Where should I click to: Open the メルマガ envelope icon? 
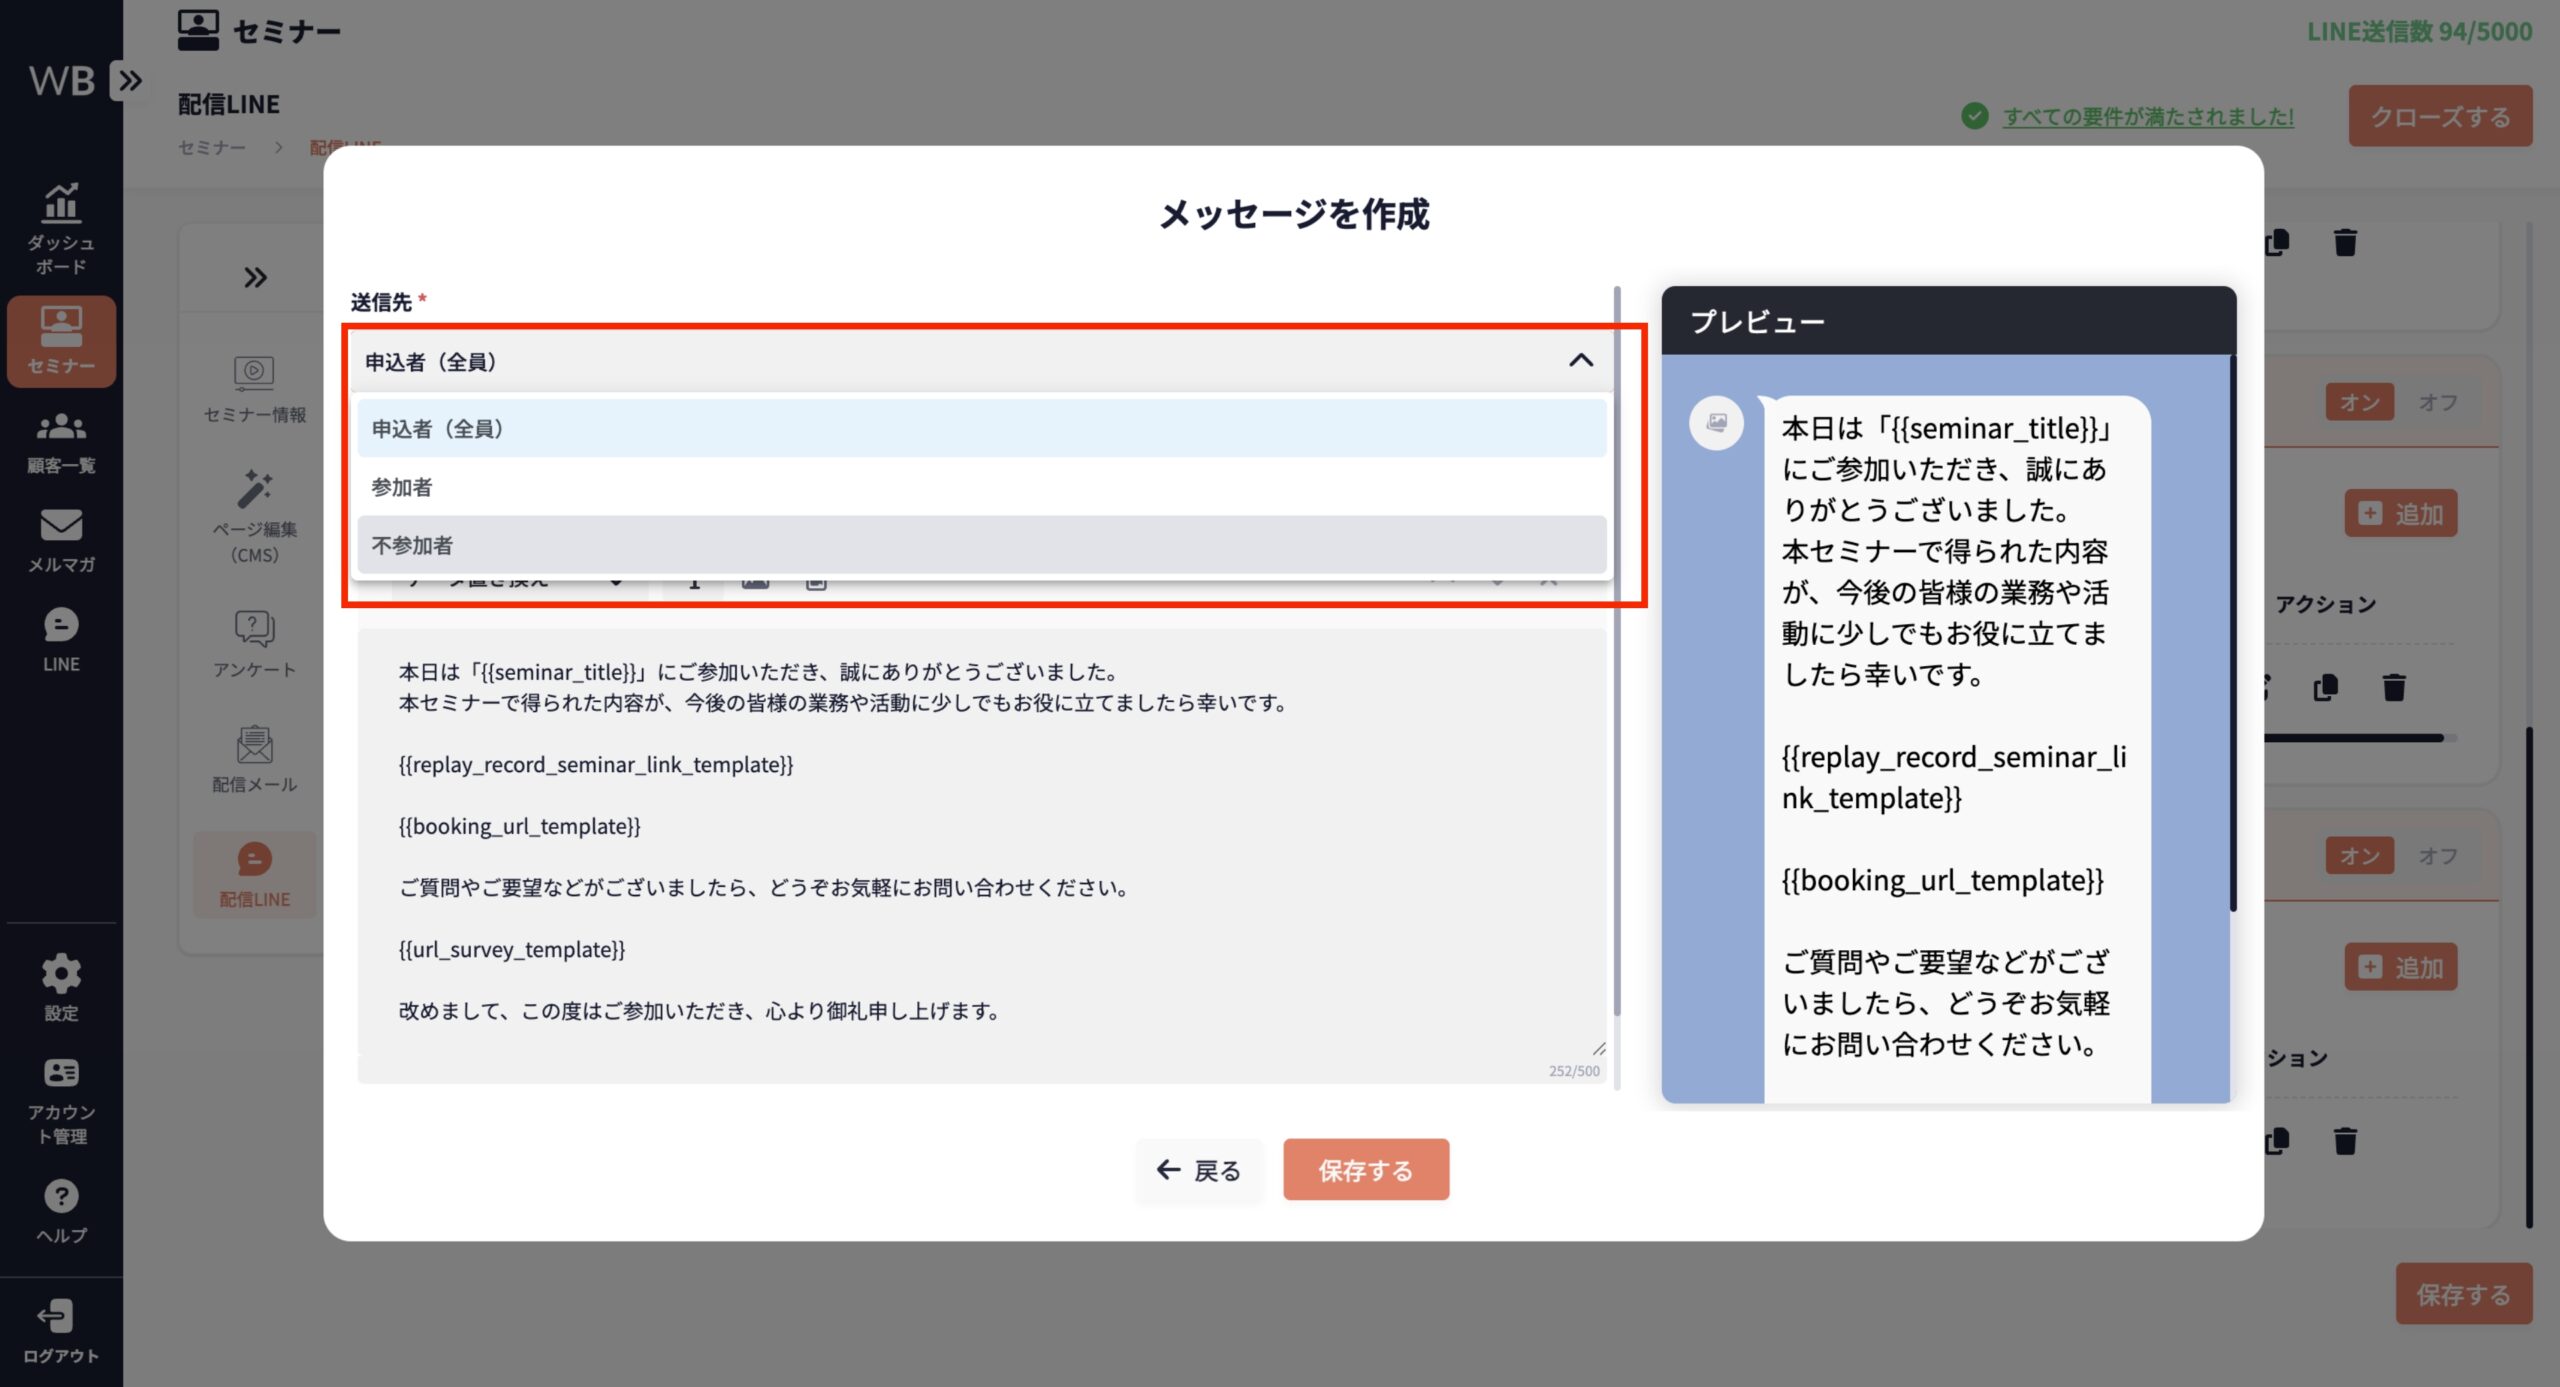point(61,526)
